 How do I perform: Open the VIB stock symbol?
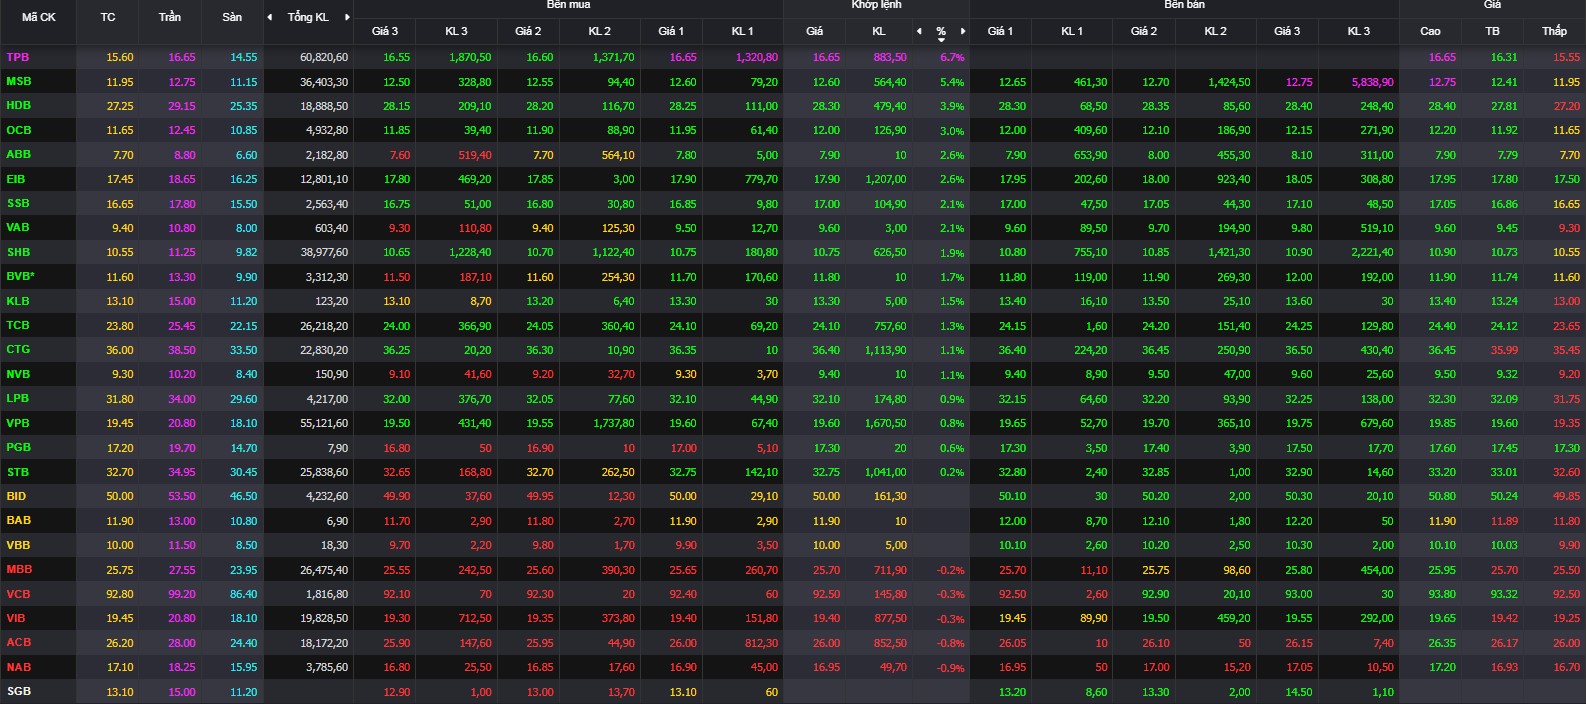click(x=16, y=618)
